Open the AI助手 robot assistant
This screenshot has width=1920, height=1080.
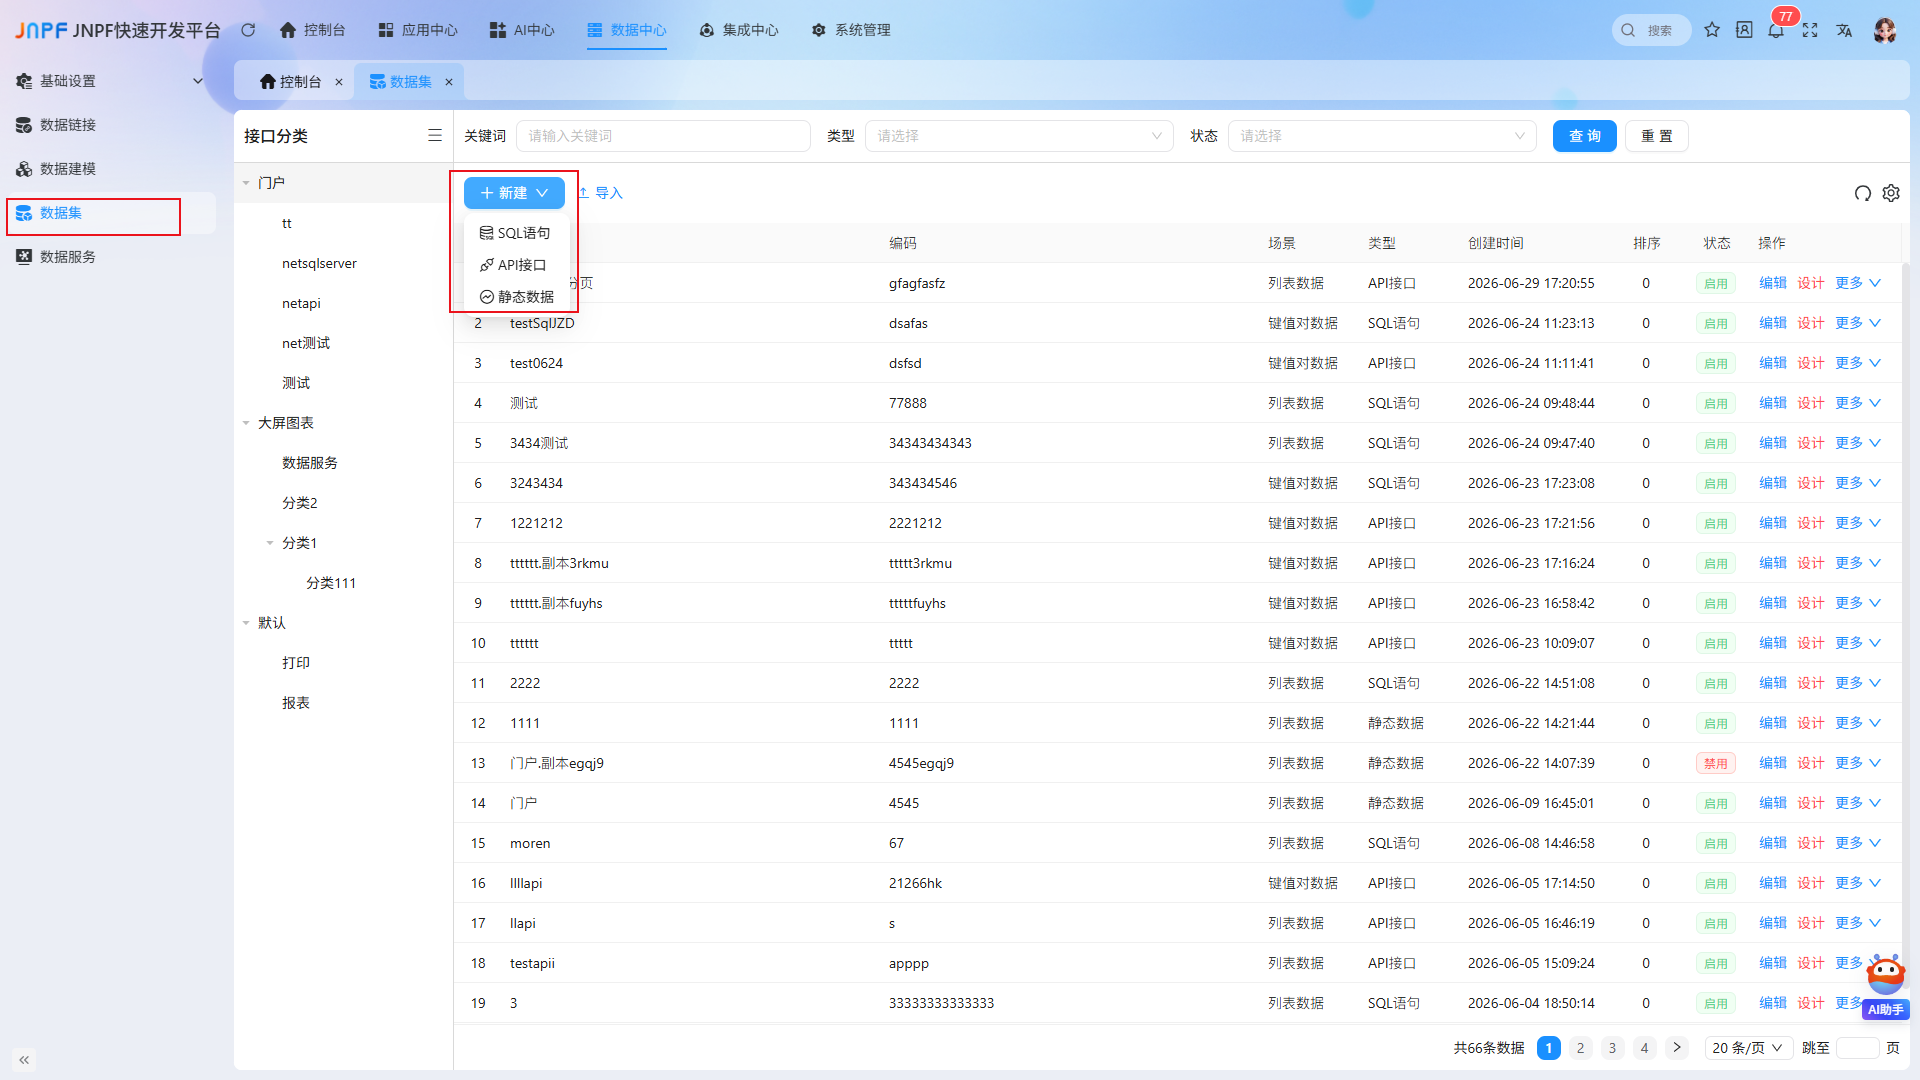[1886, 987]
